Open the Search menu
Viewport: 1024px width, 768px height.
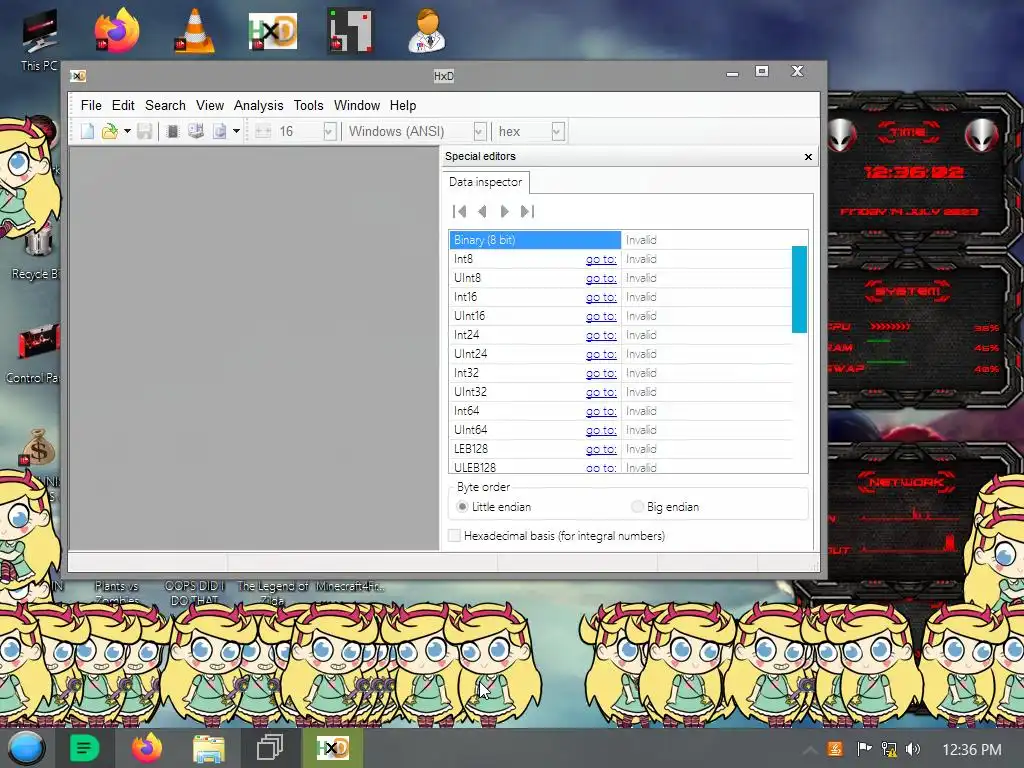point(165,105)
